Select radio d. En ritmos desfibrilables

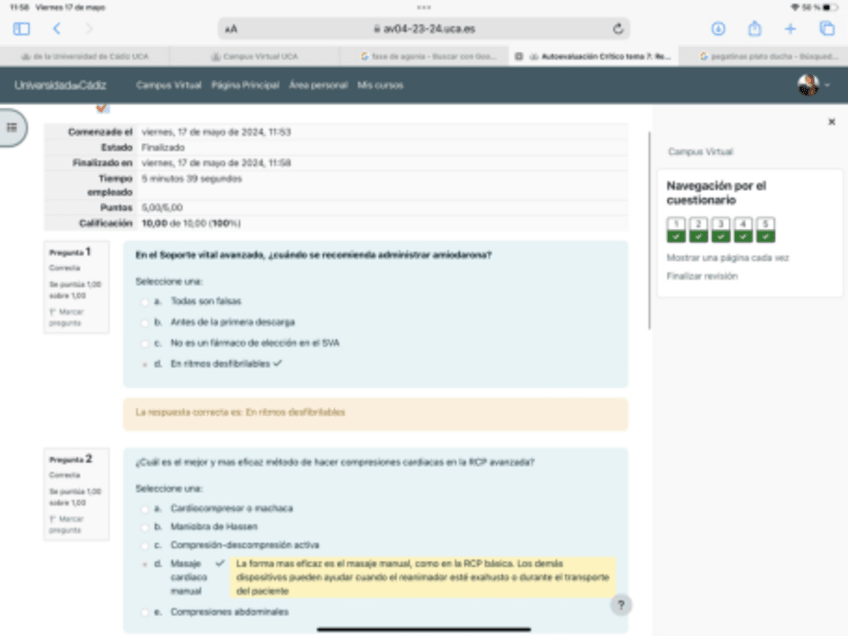[144, 365]
